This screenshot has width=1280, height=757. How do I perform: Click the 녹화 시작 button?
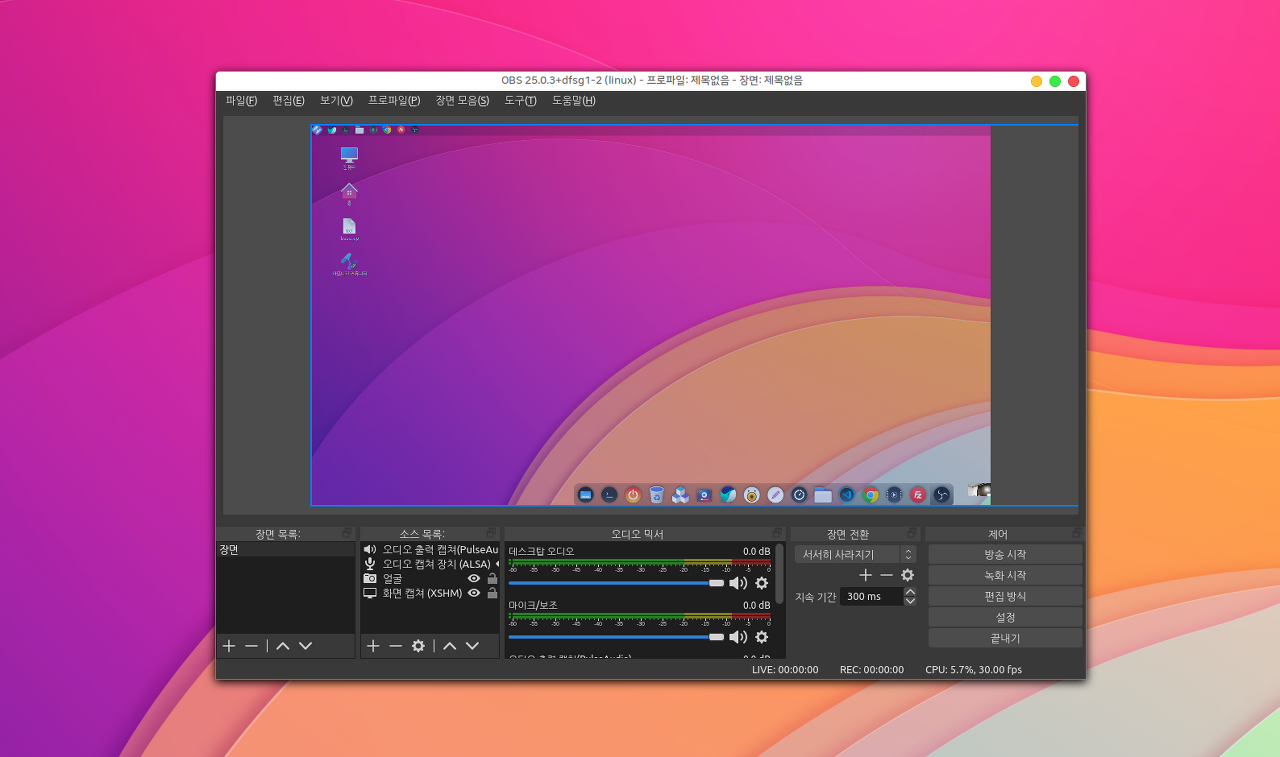[1005, 575]
